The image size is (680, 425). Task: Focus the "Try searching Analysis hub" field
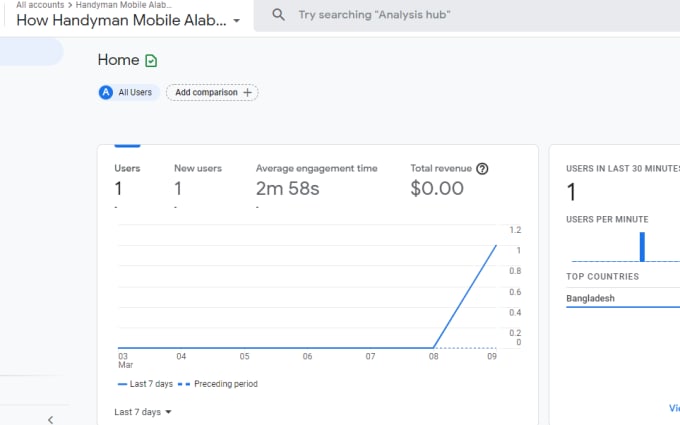point(467,15)
